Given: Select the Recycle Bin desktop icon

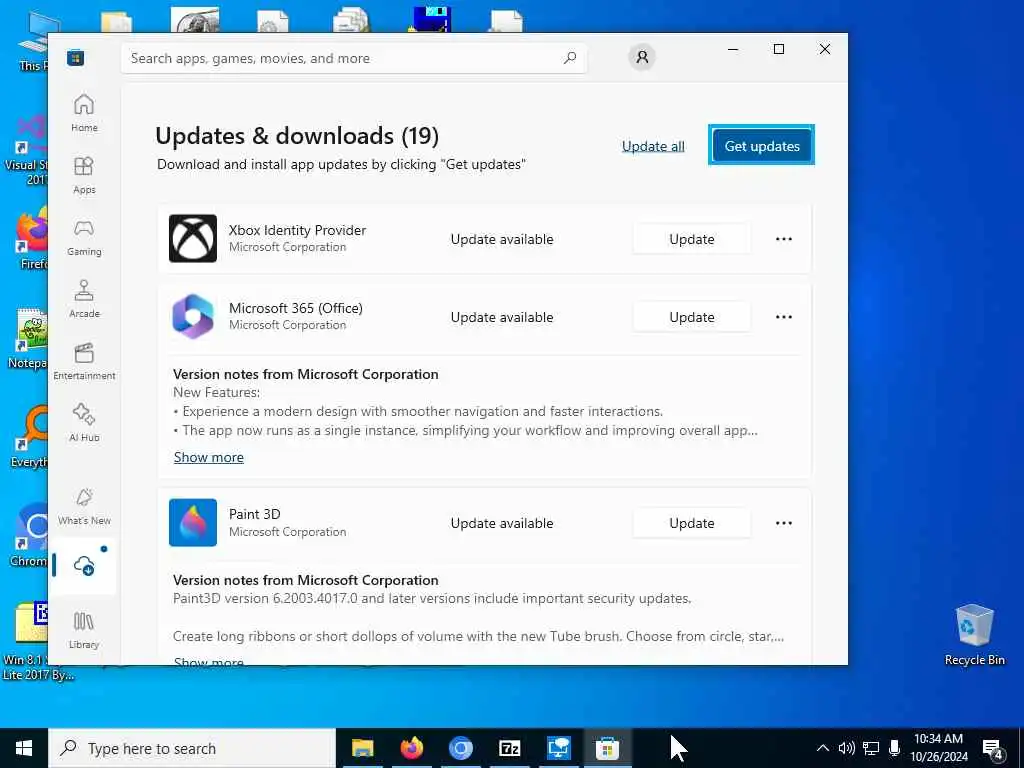Looking at the screenshot, I should 974,634.
